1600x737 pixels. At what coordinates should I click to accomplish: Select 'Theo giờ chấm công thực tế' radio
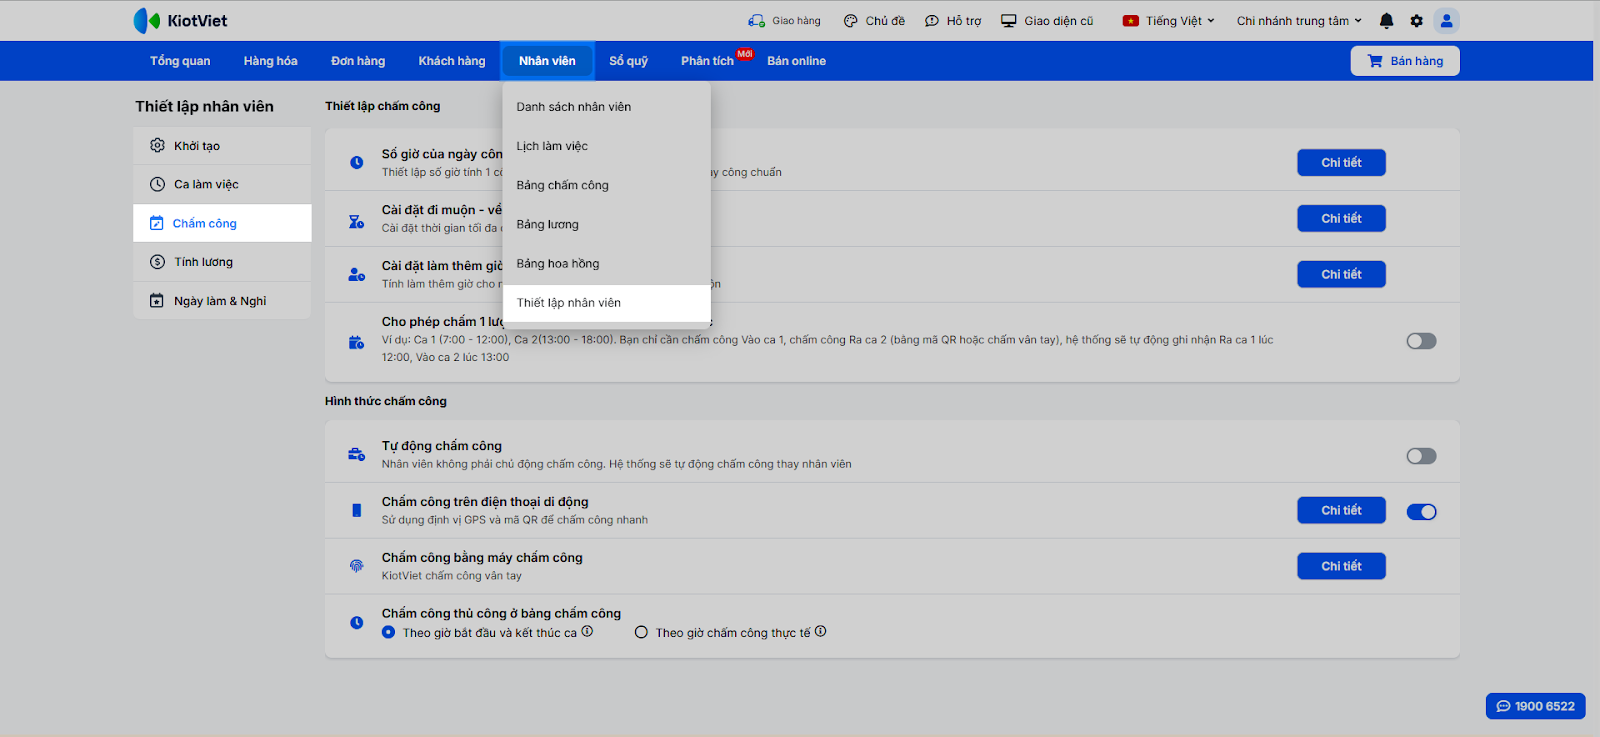click(642, 632)
